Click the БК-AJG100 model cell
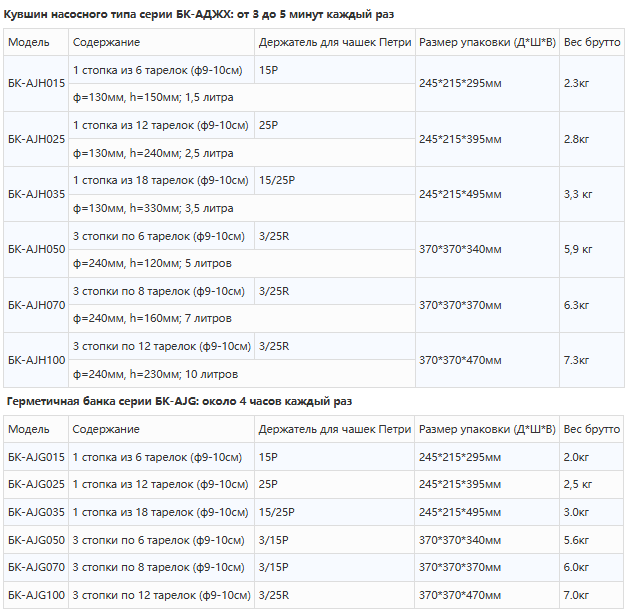Viewport: 634px width, 615px height. point(36,595)
